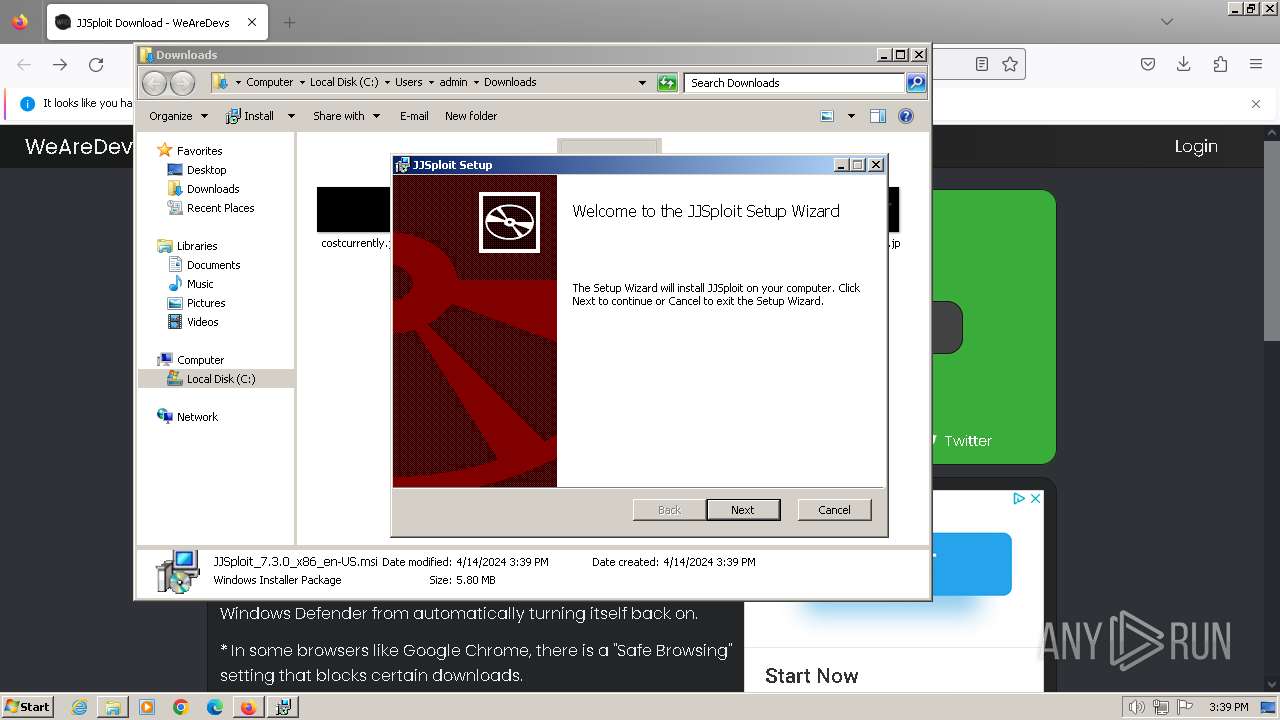Open address bar history dropdown arrow
The image size is (1280, 720).
point(642,83)
